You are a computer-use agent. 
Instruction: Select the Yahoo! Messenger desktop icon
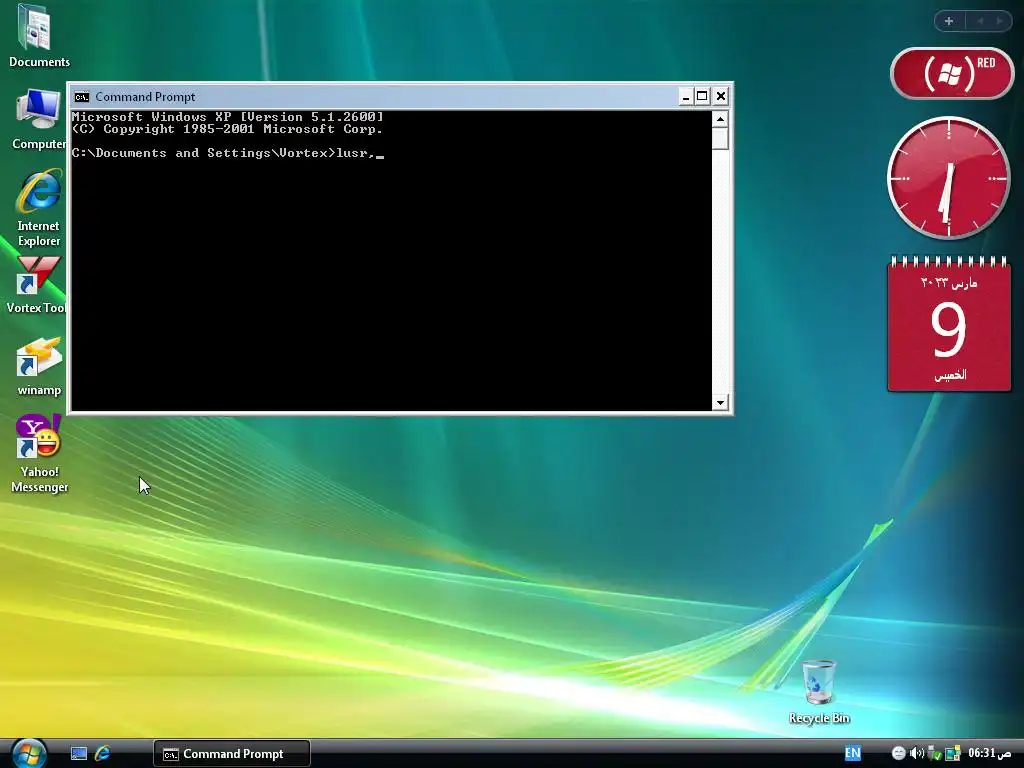[39, 453]
